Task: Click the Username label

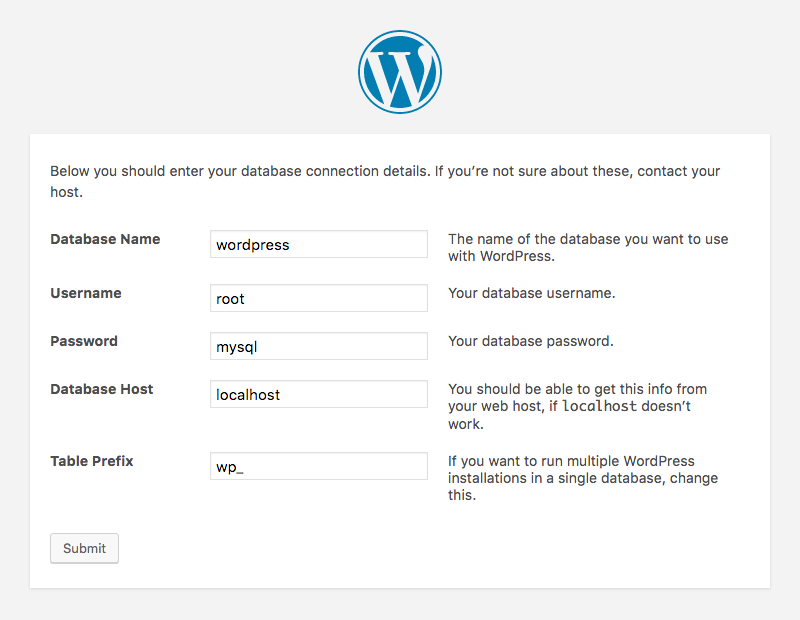Action: 85,293
